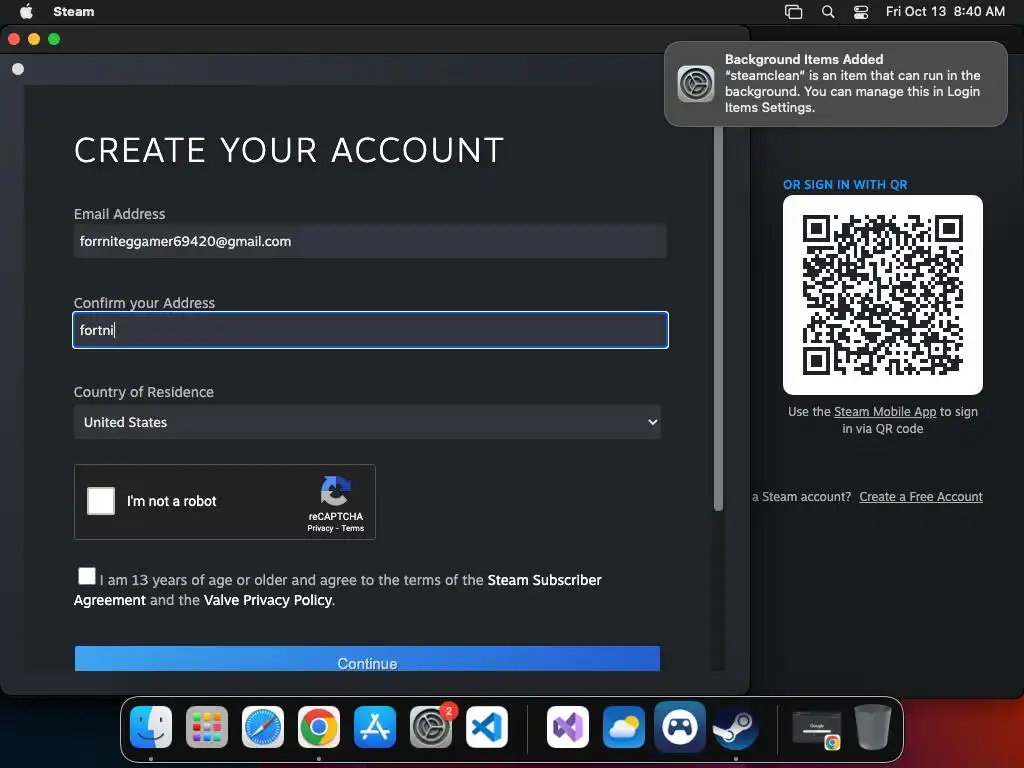Screen dimensions: 1024x768
Task: Open the Steam Subscriber Agreement link
Action: point(338,590)
